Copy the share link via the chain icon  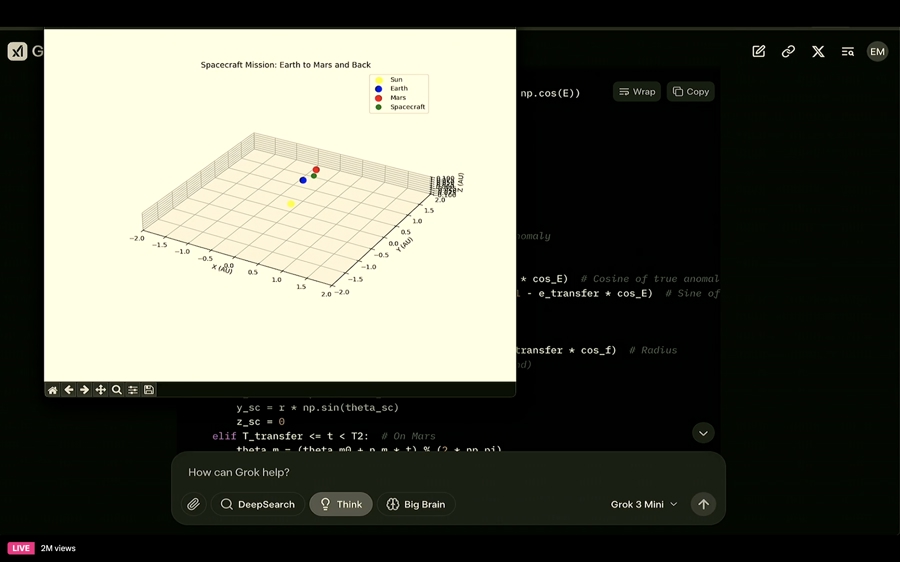[788, 52]
